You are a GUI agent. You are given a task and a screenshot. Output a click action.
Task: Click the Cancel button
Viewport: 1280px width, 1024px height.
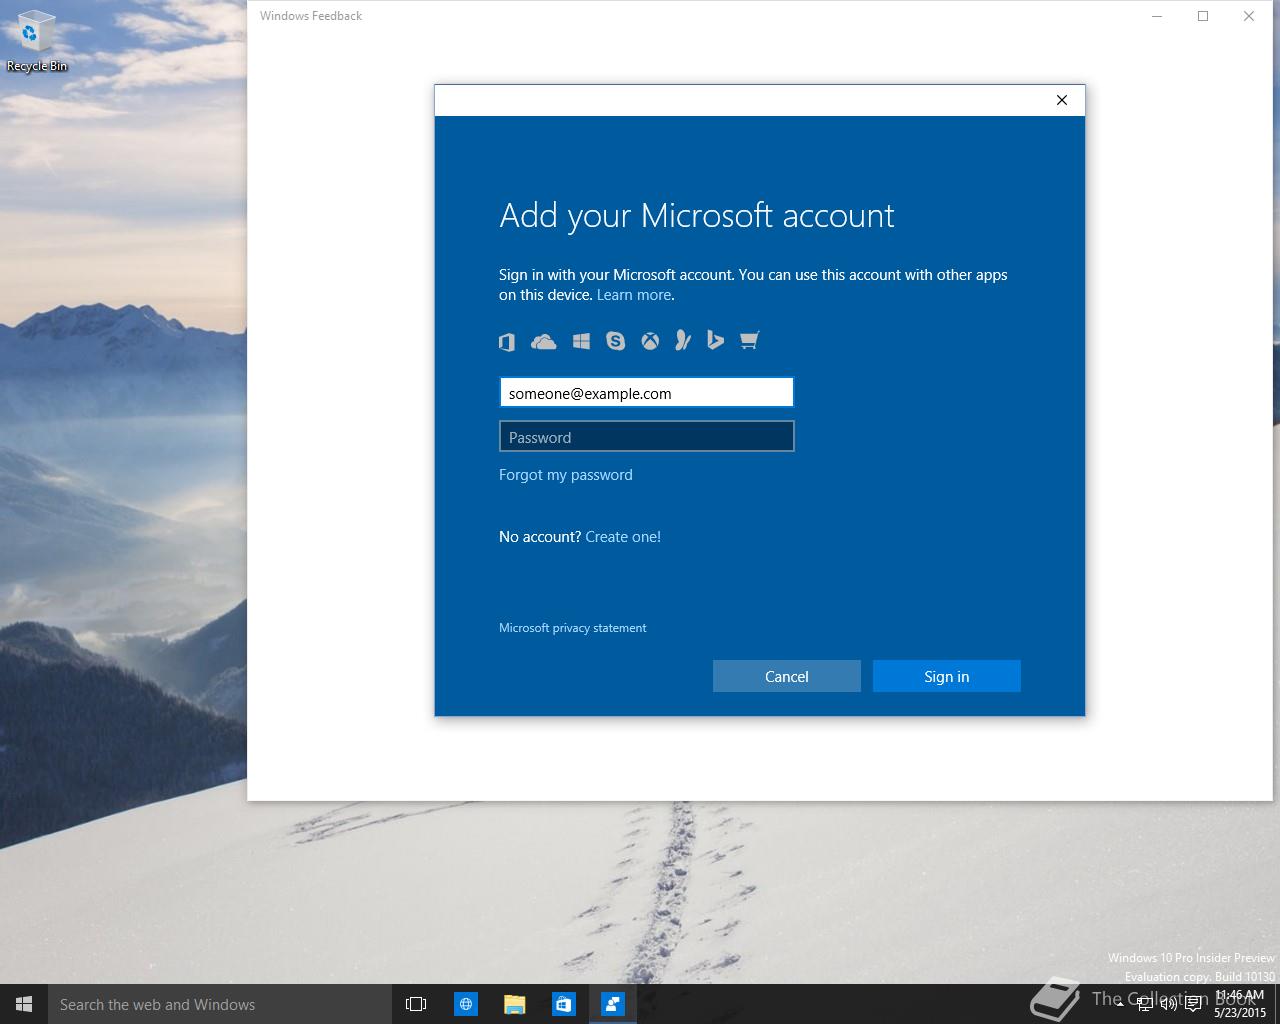(786, 676)
